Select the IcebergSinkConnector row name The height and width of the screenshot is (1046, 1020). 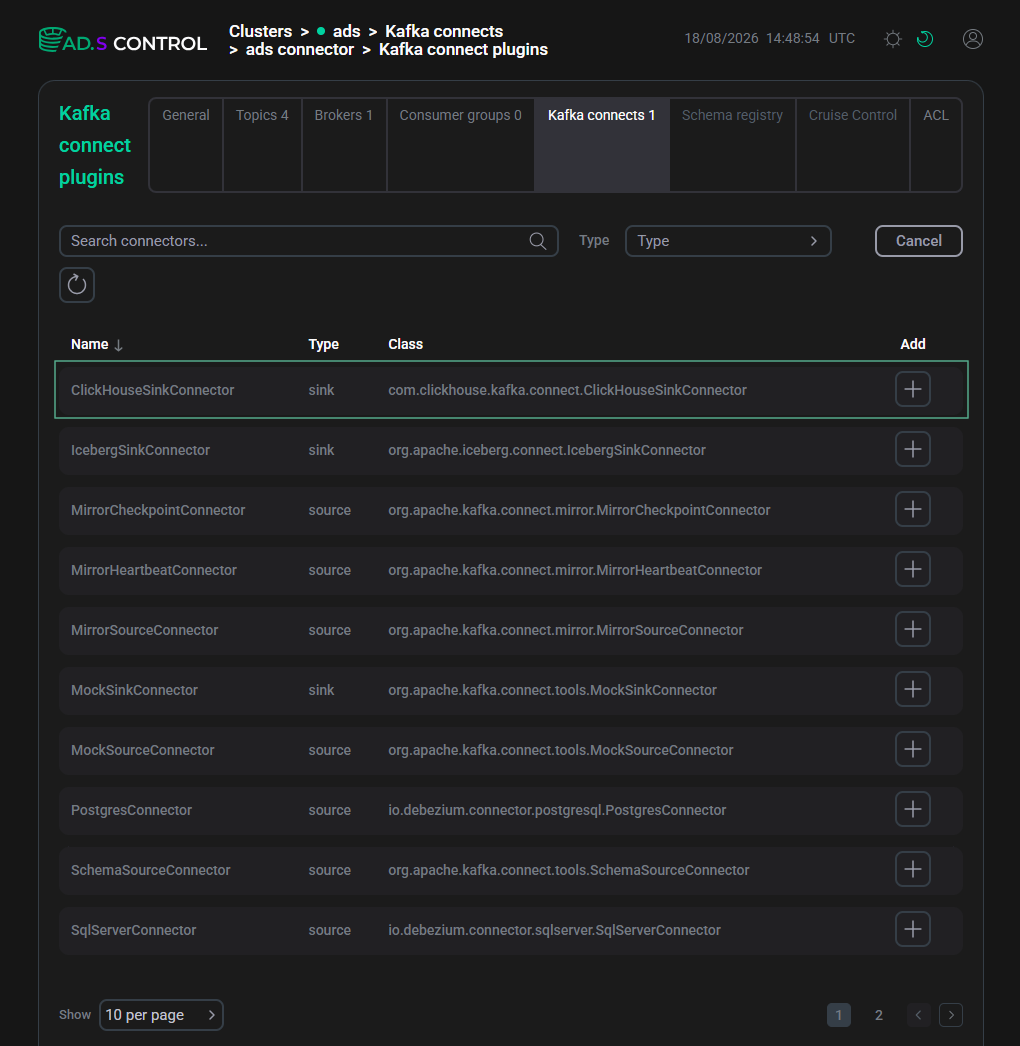(x=140, y=450)
